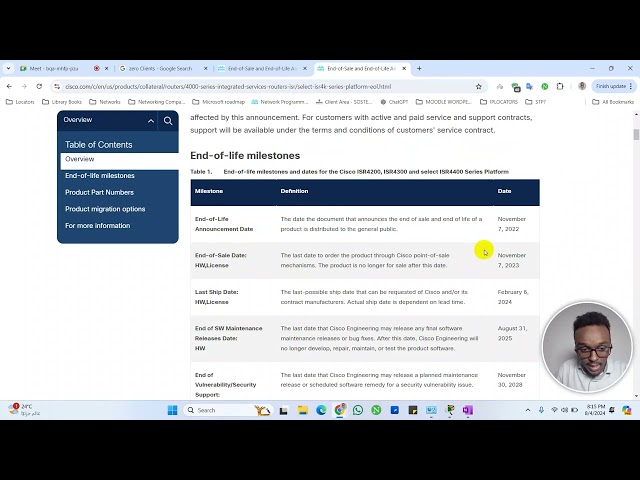This screenshot has height=480, width=640.
Task: Open the Chrome profile avatar
Action: (x=582, y=86)
